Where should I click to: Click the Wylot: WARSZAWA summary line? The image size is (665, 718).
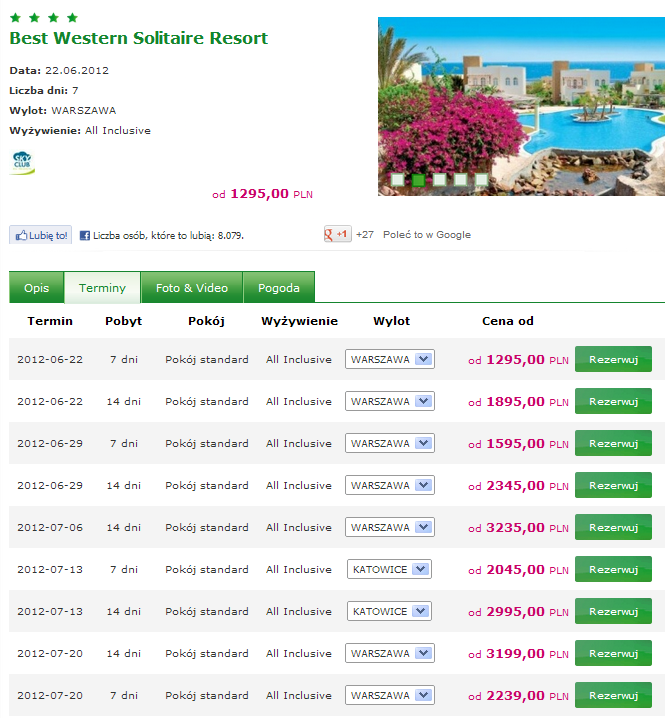pos(63,110)
